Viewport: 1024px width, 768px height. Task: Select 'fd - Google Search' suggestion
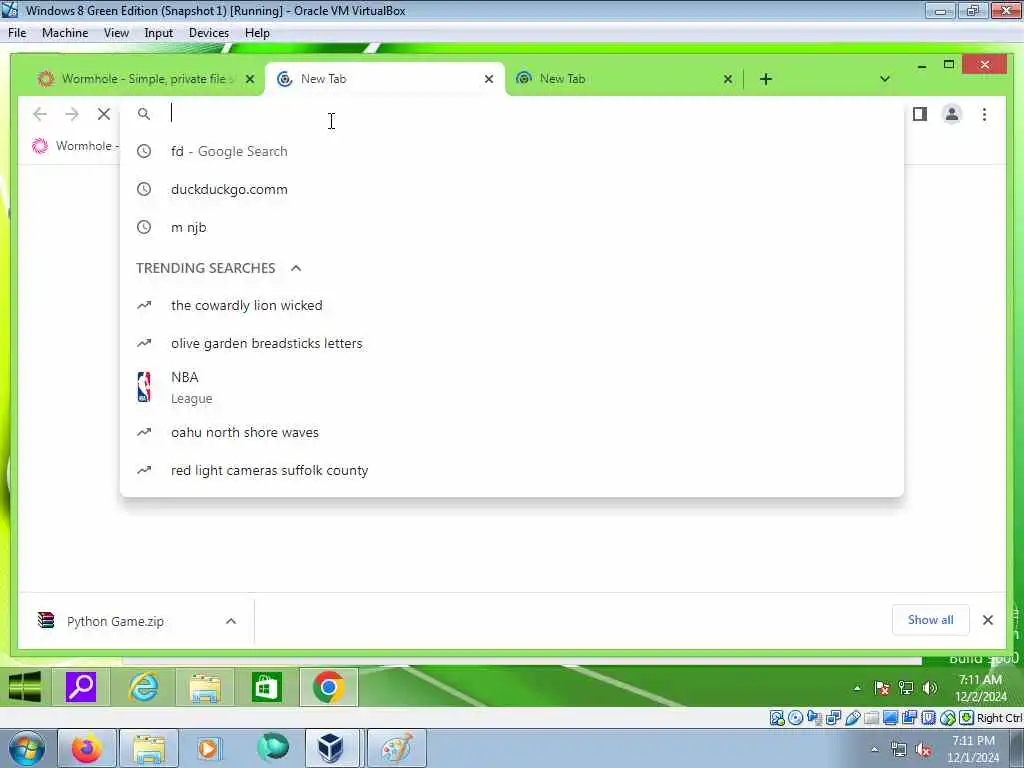click(x=512, y=152)
